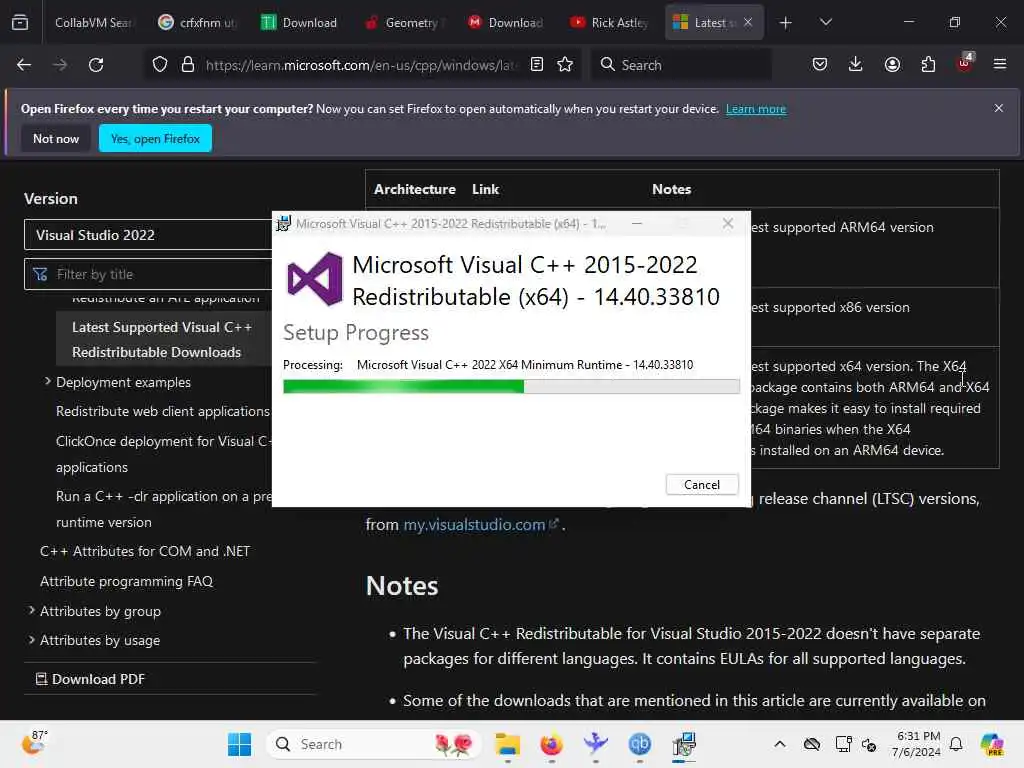Open ClickOnce deployment for Visual C++ applications
Image resolution: width=1024 pixels, height=768 pixels.
click(163, 454)
